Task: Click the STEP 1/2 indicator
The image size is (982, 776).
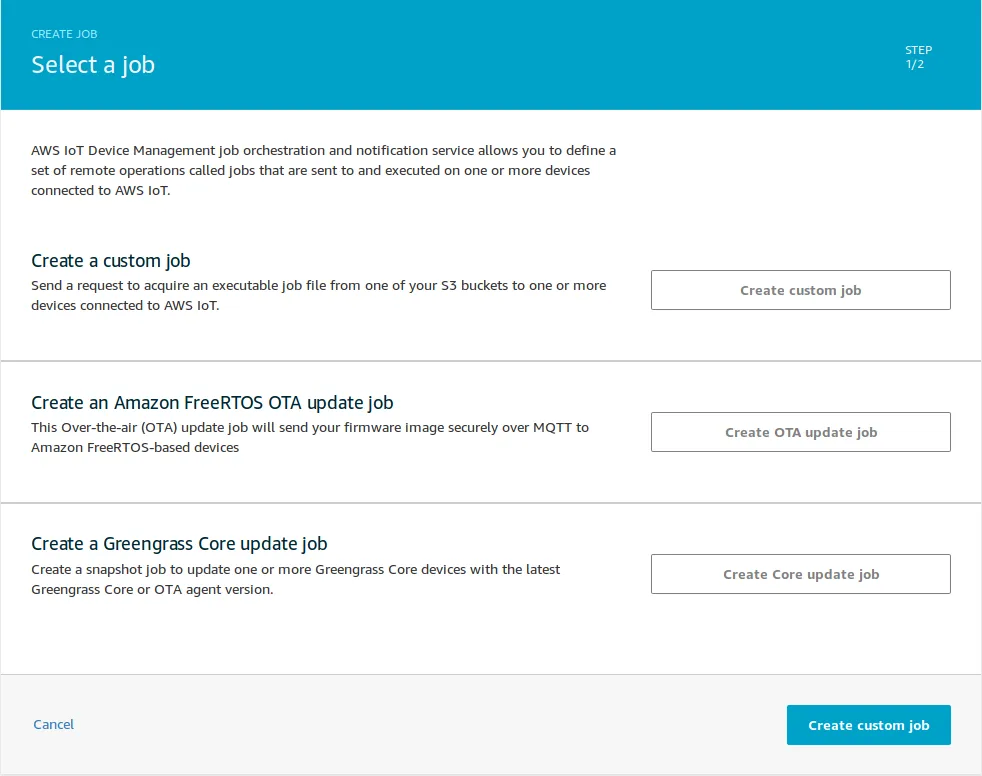Action: pyautogui.click(x=918, y=57)
